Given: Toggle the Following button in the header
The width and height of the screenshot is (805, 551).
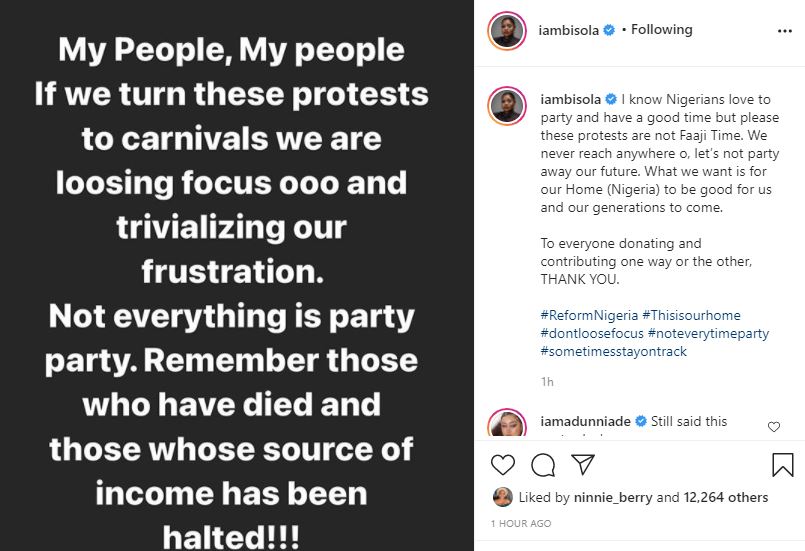Looking at the screenshot, I should point(659,30).
